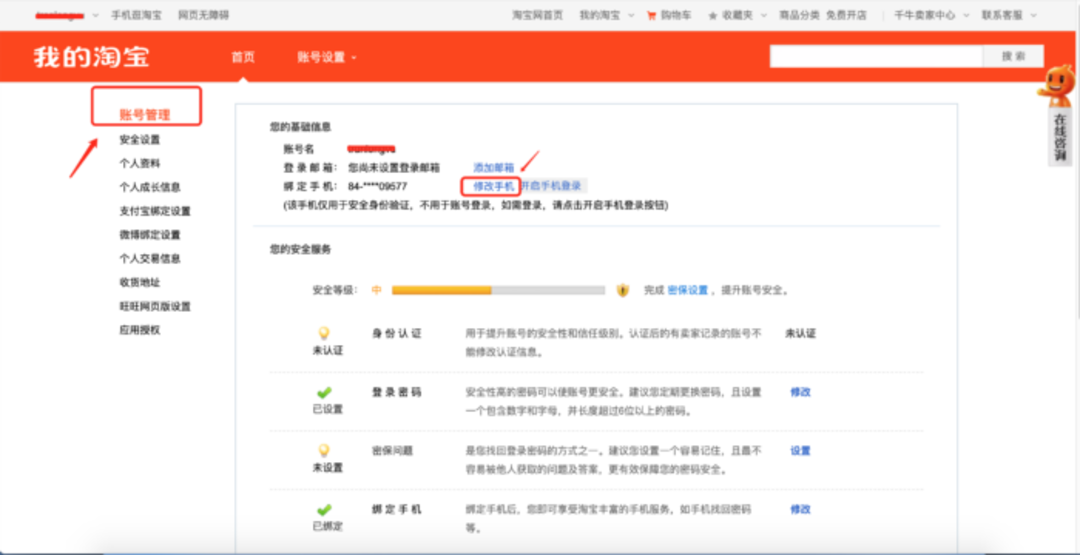Click the 您尚未设置登录邮箱 text
Viewport: 1080px width, 555px height.
point(394,167)
